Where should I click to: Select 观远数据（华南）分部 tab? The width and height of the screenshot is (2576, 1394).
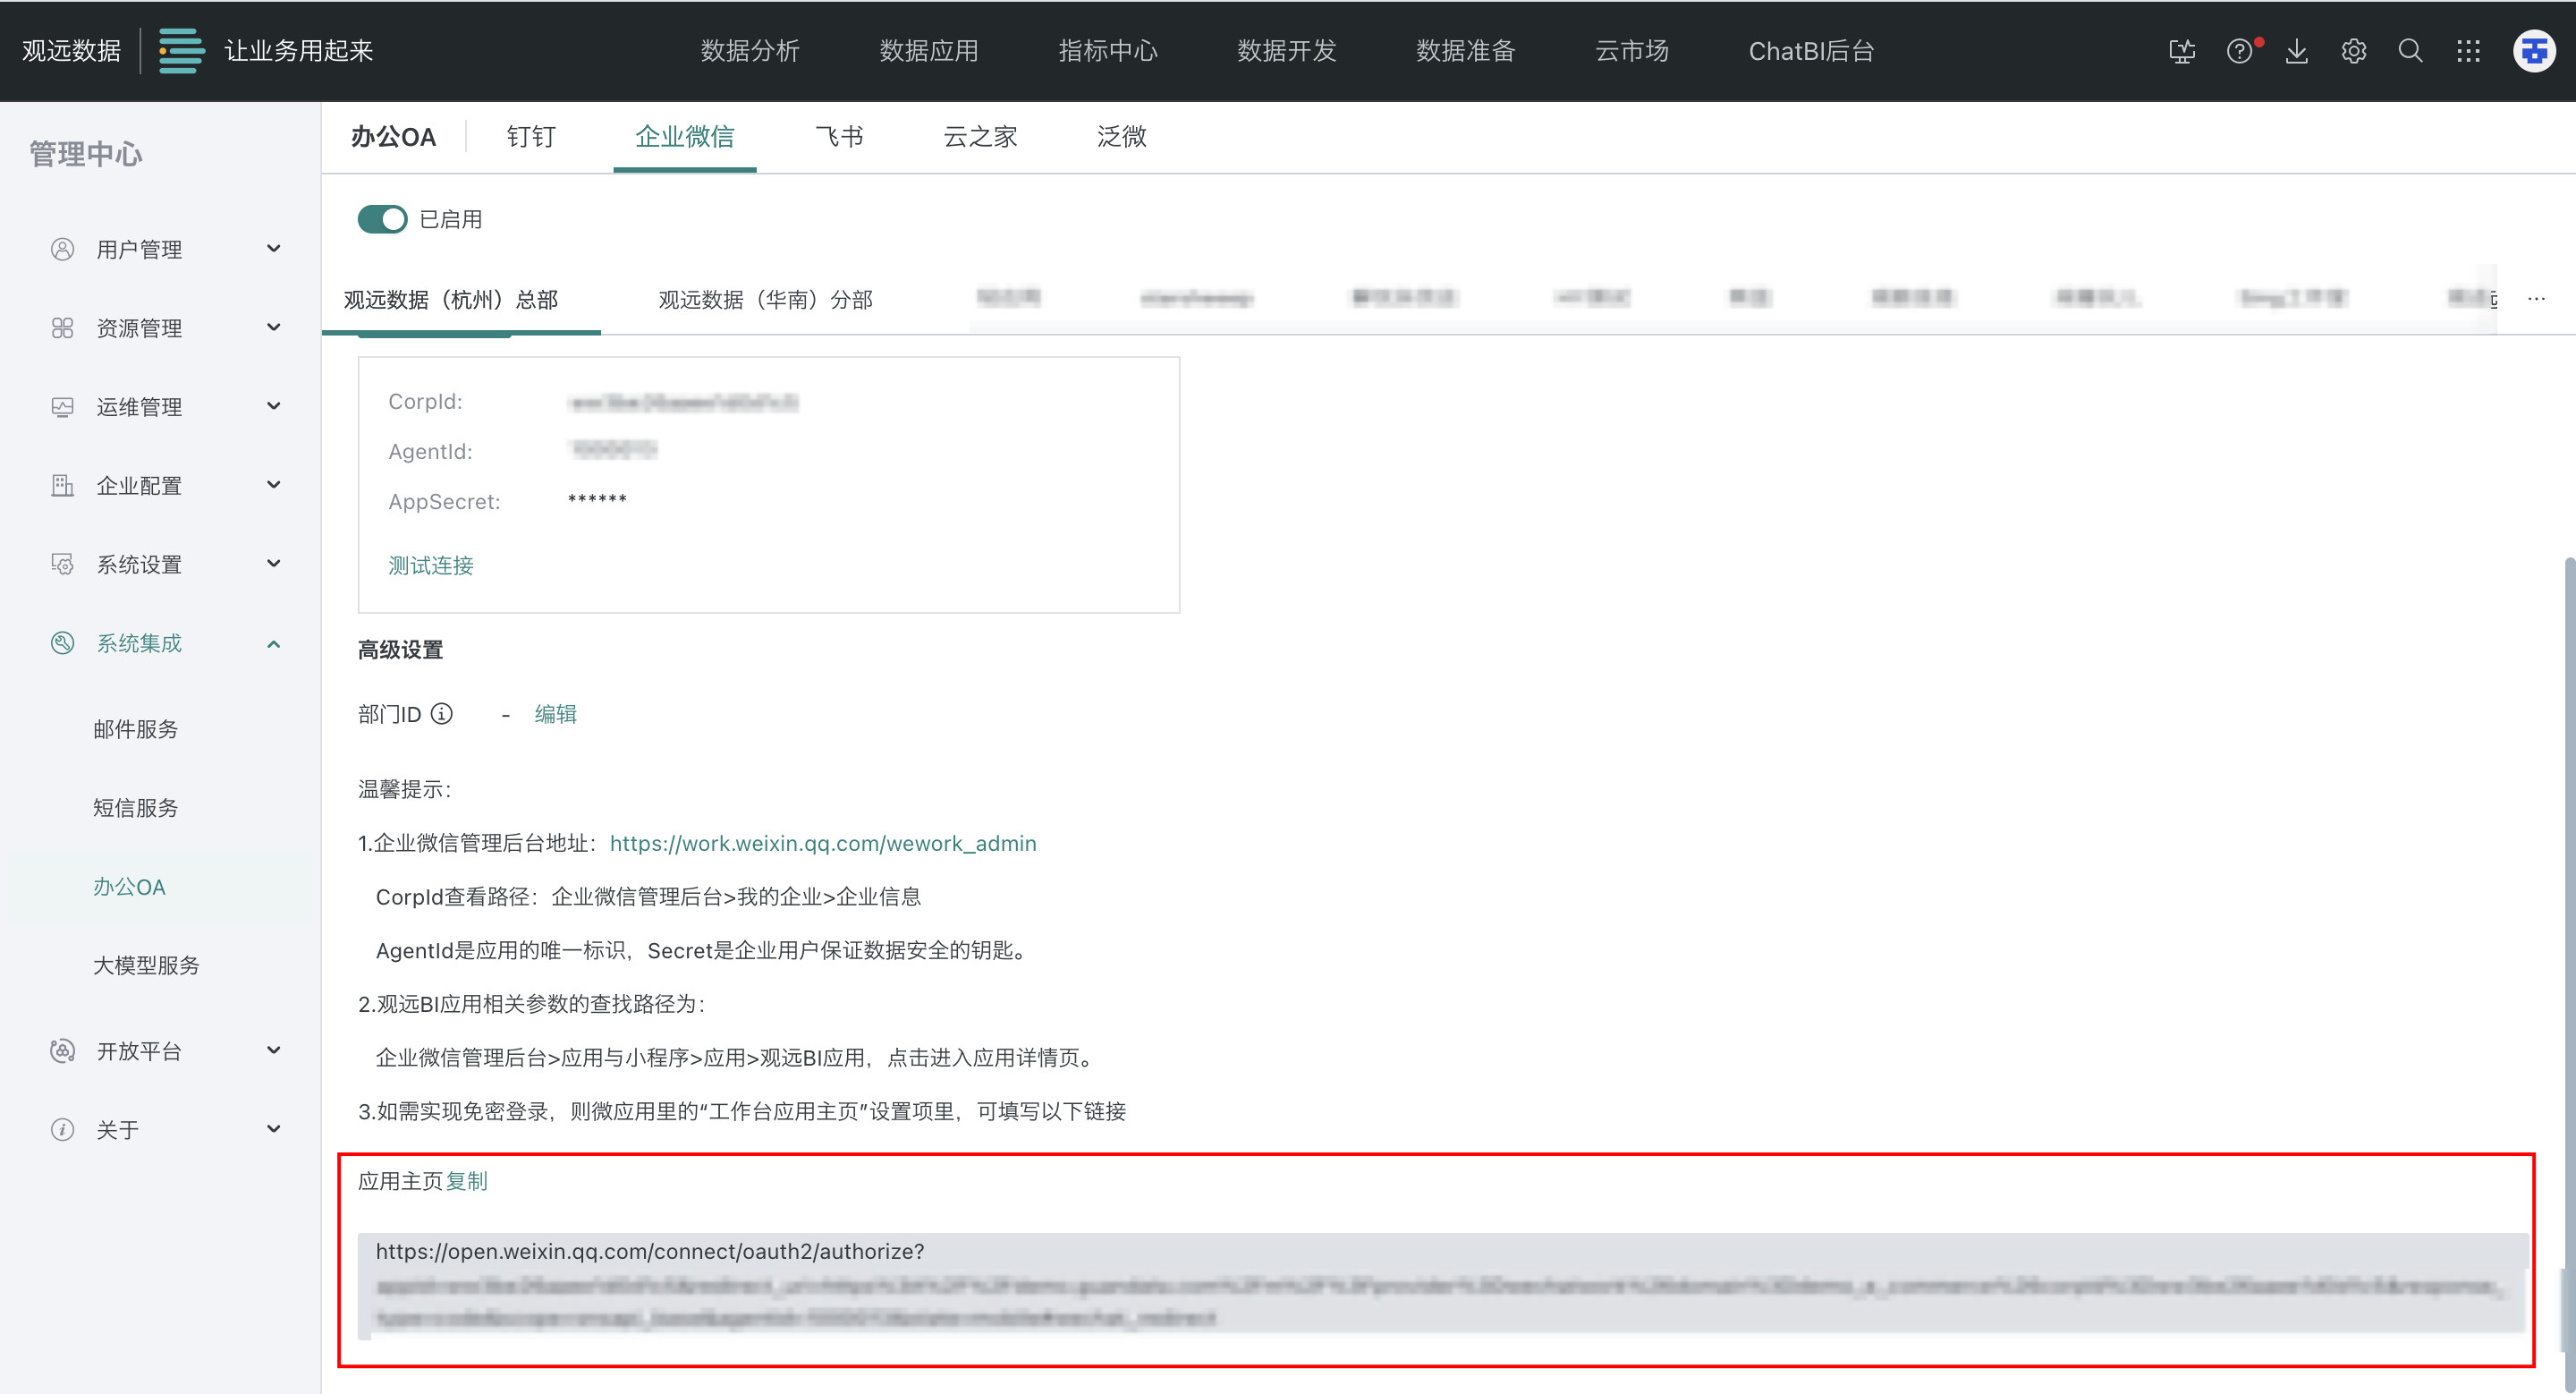pyautogui.click(x=765, y=299)
